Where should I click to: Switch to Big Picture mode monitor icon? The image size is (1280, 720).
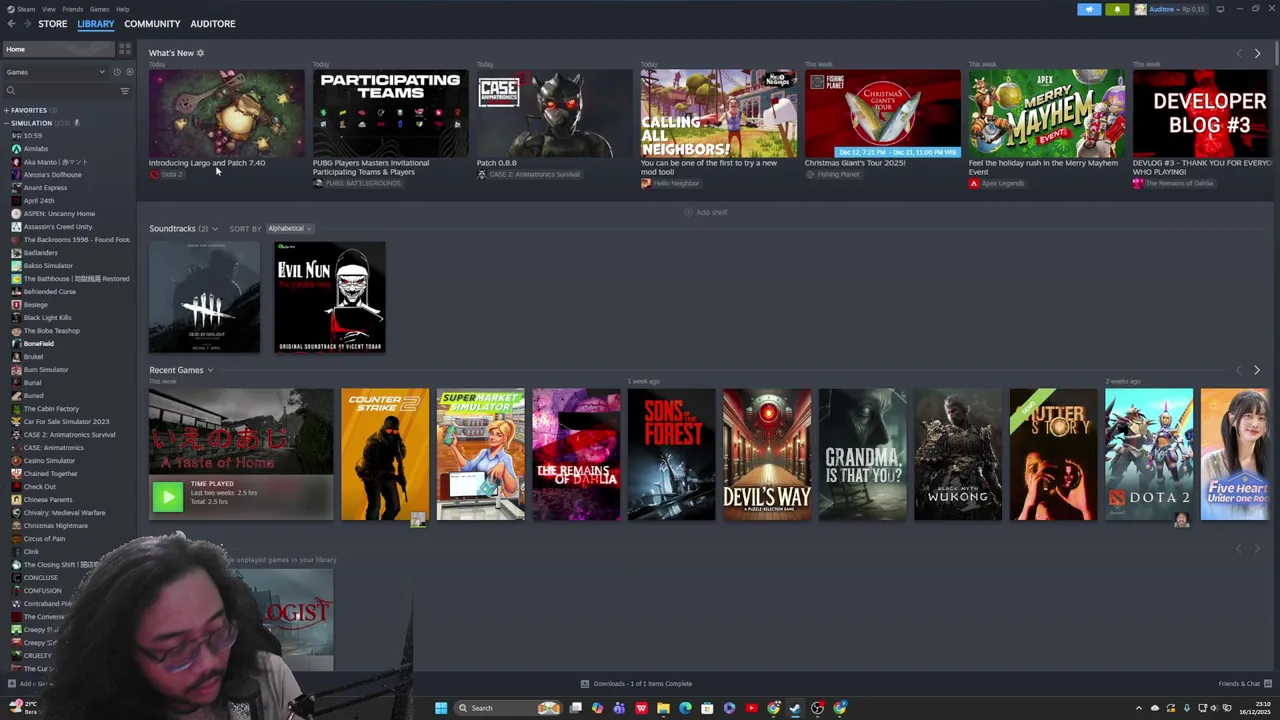(1220, 9)
